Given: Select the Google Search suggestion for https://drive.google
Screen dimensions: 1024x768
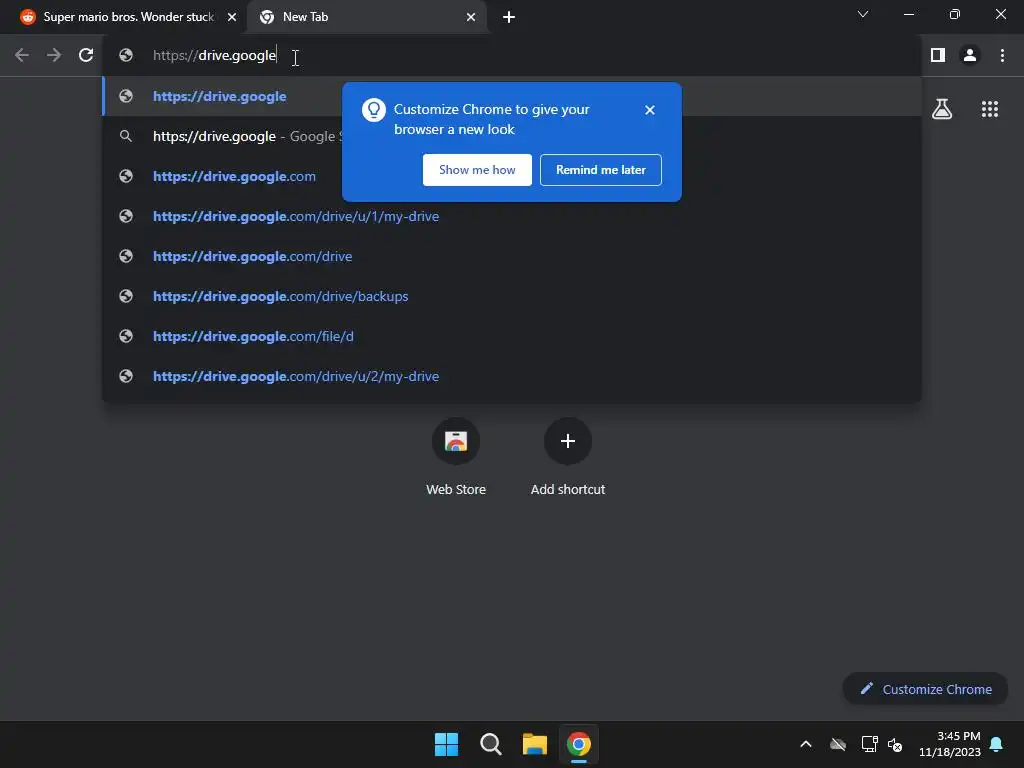Looking at the screenshot, I should (512, 136).
